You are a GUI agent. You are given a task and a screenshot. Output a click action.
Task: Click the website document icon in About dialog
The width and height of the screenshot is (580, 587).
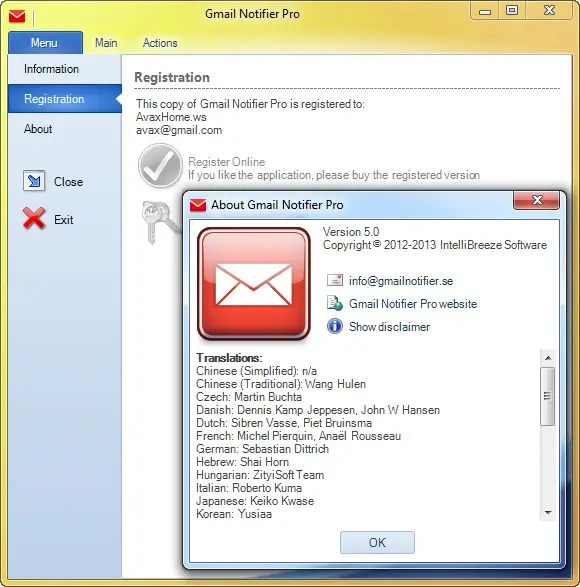pos(335,303)
